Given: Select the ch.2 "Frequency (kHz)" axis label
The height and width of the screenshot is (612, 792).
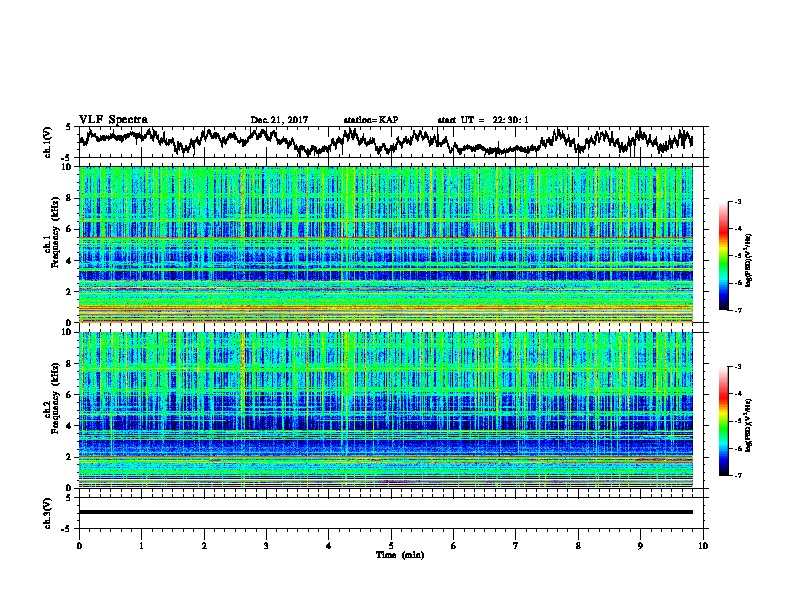Looking at the screenshot, I should [55, 398].
